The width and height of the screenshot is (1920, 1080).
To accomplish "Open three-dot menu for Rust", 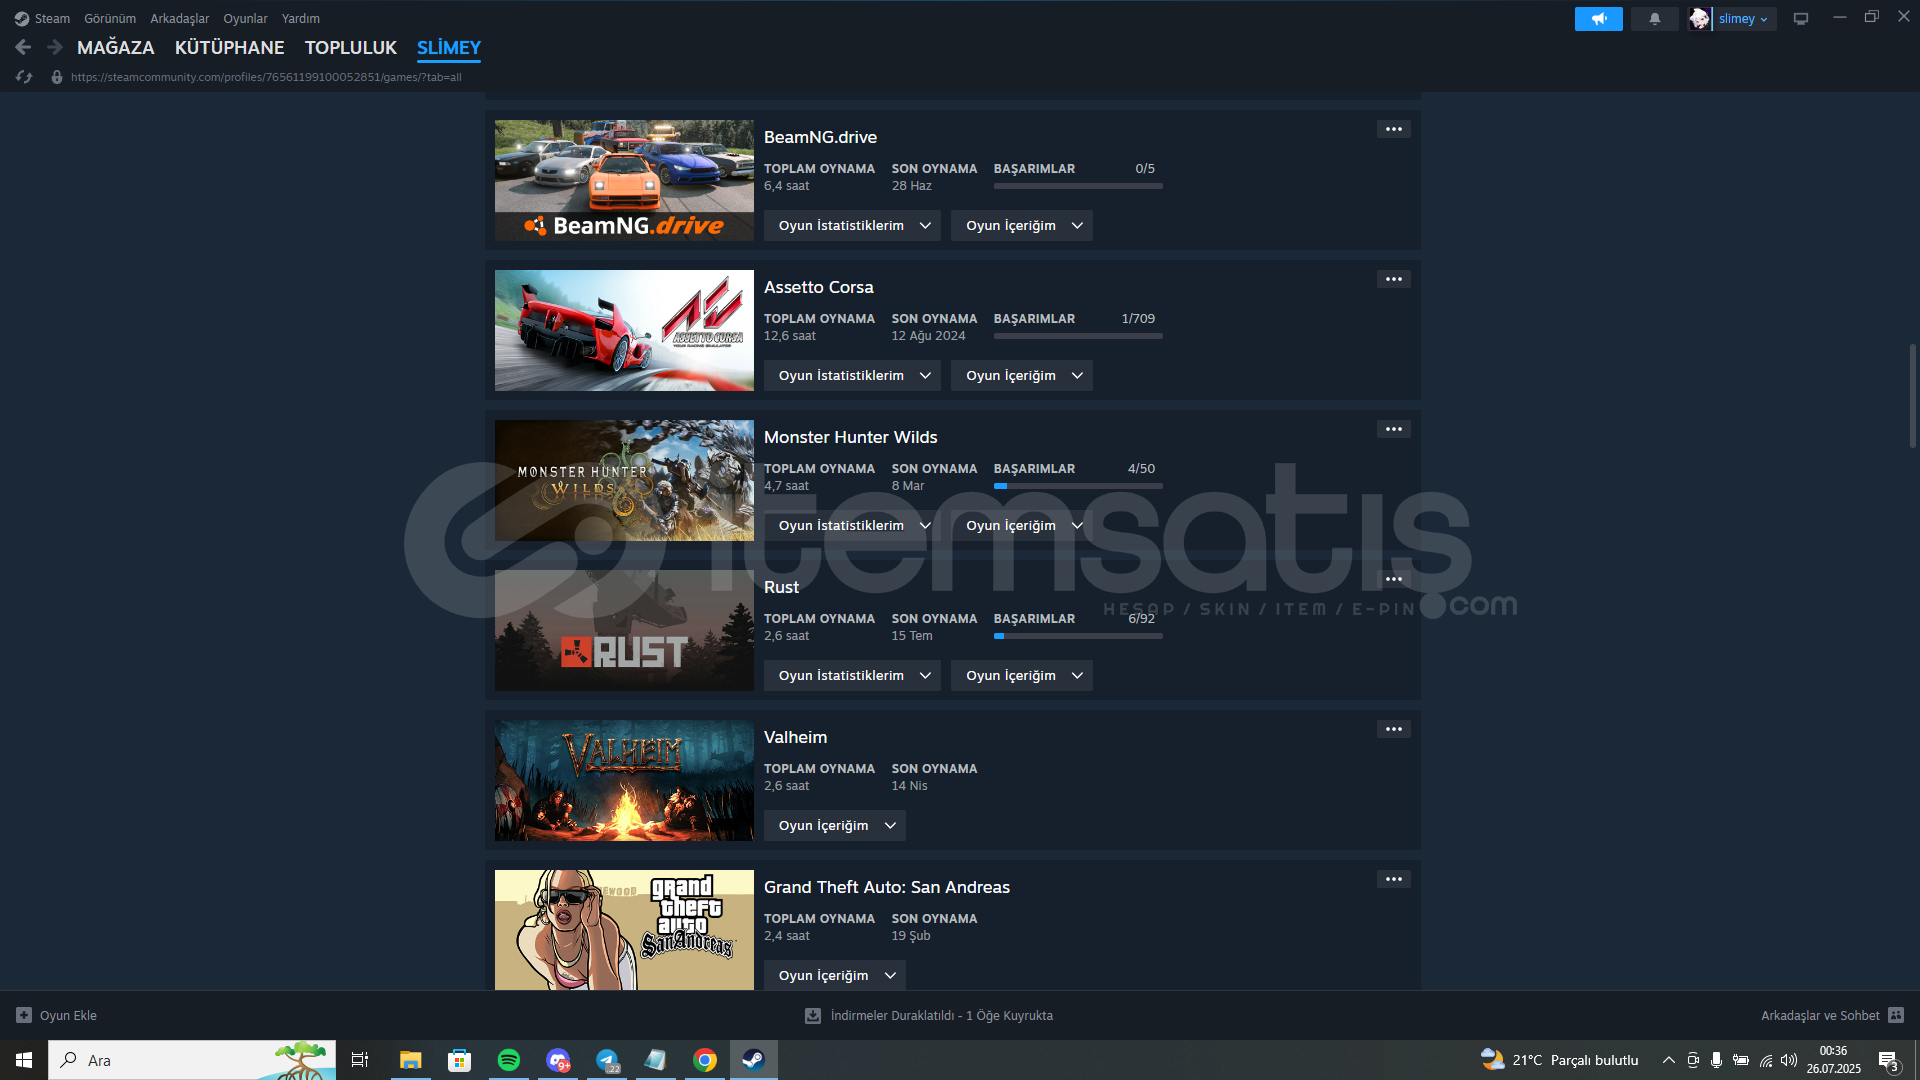I will click(x=1393, y=579).
